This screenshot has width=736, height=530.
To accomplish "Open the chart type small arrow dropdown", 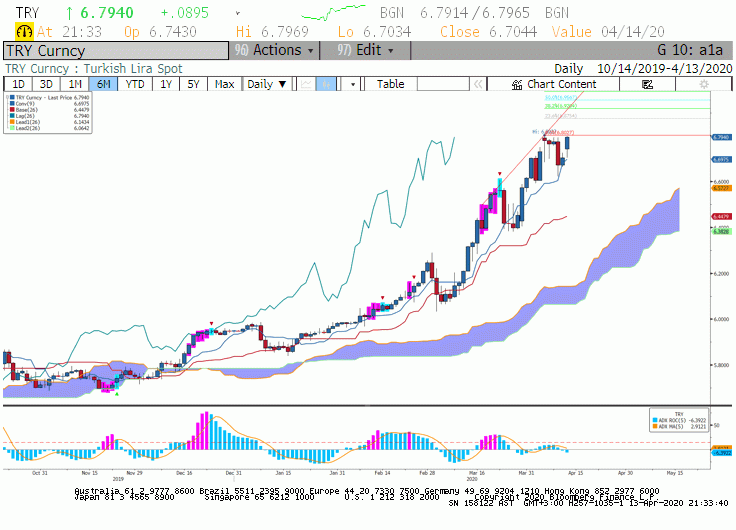I will [x=352, y=84].
